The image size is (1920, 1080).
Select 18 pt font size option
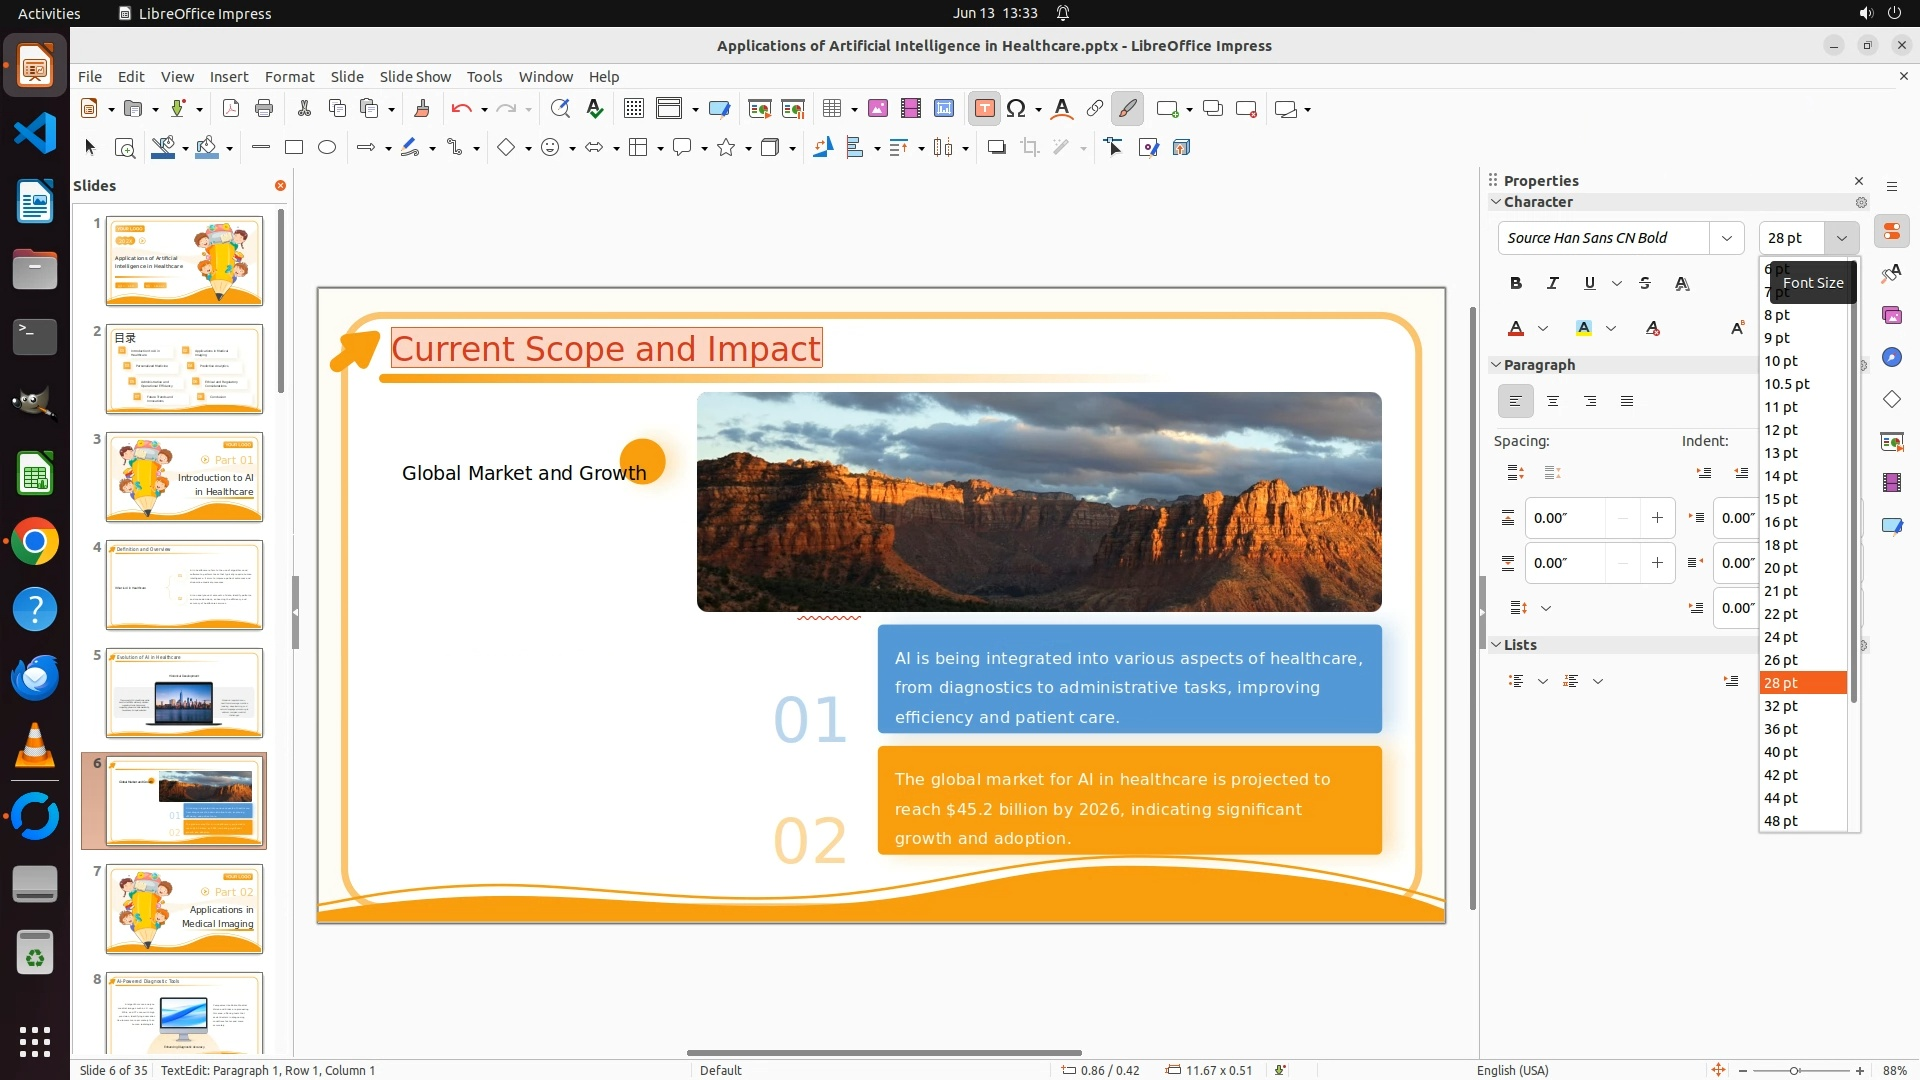tap(1781, 545)
